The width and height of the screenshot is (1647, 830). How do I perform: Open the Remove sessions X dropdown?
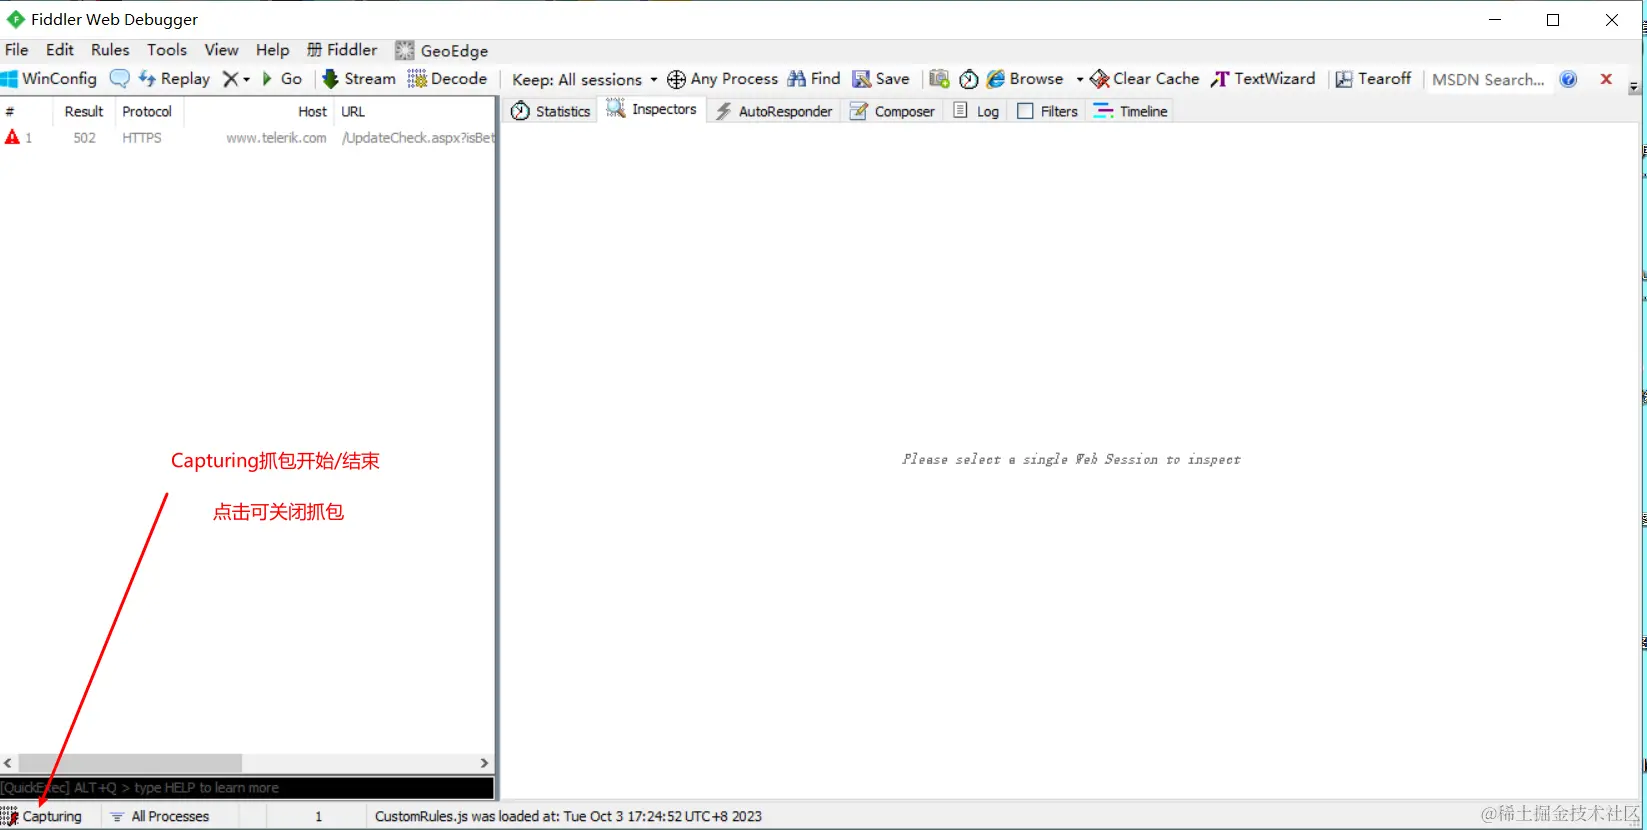pos(236,78)
